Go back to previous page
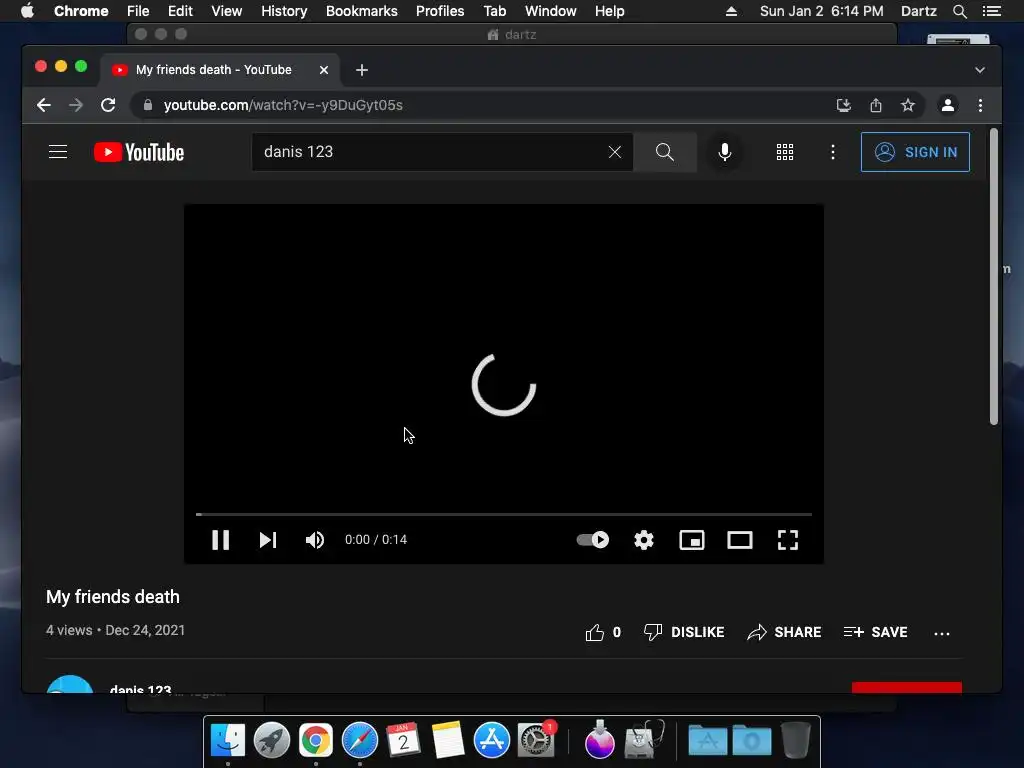Screen dimensions: 1024x768 coord(44,105)
